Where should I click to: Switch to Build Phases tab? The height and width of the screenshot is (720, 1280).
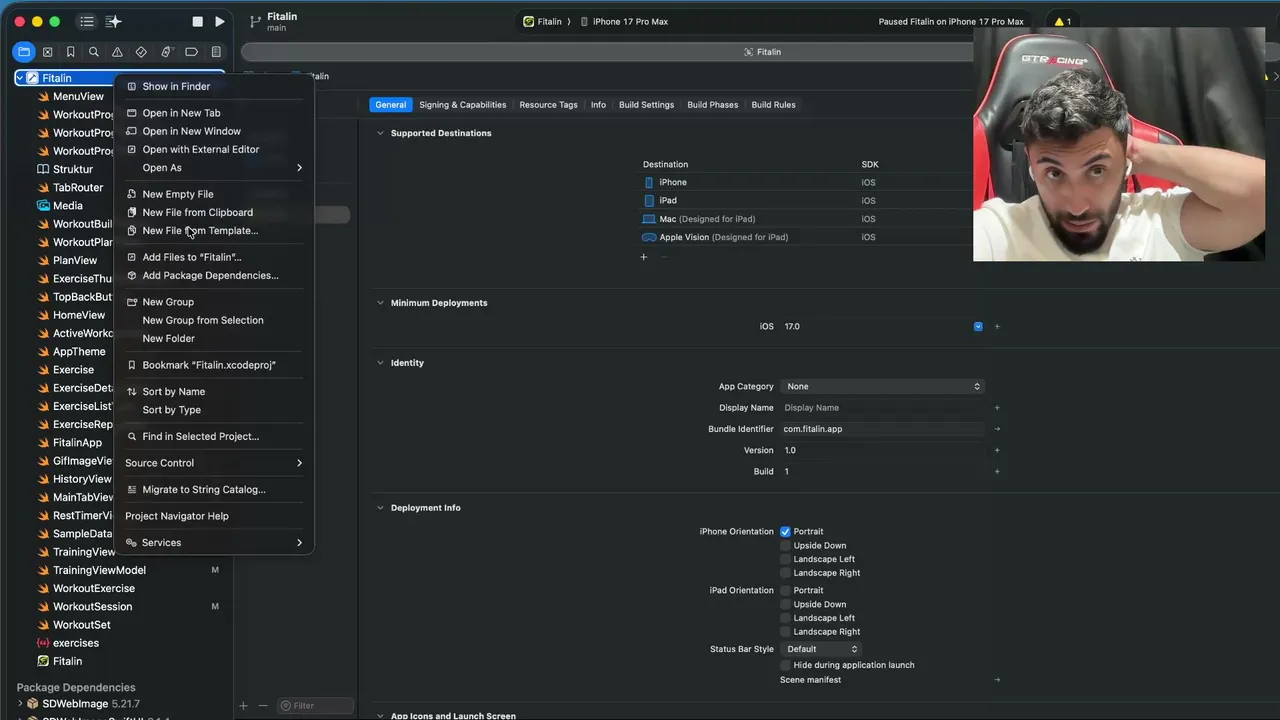point(712,105)
